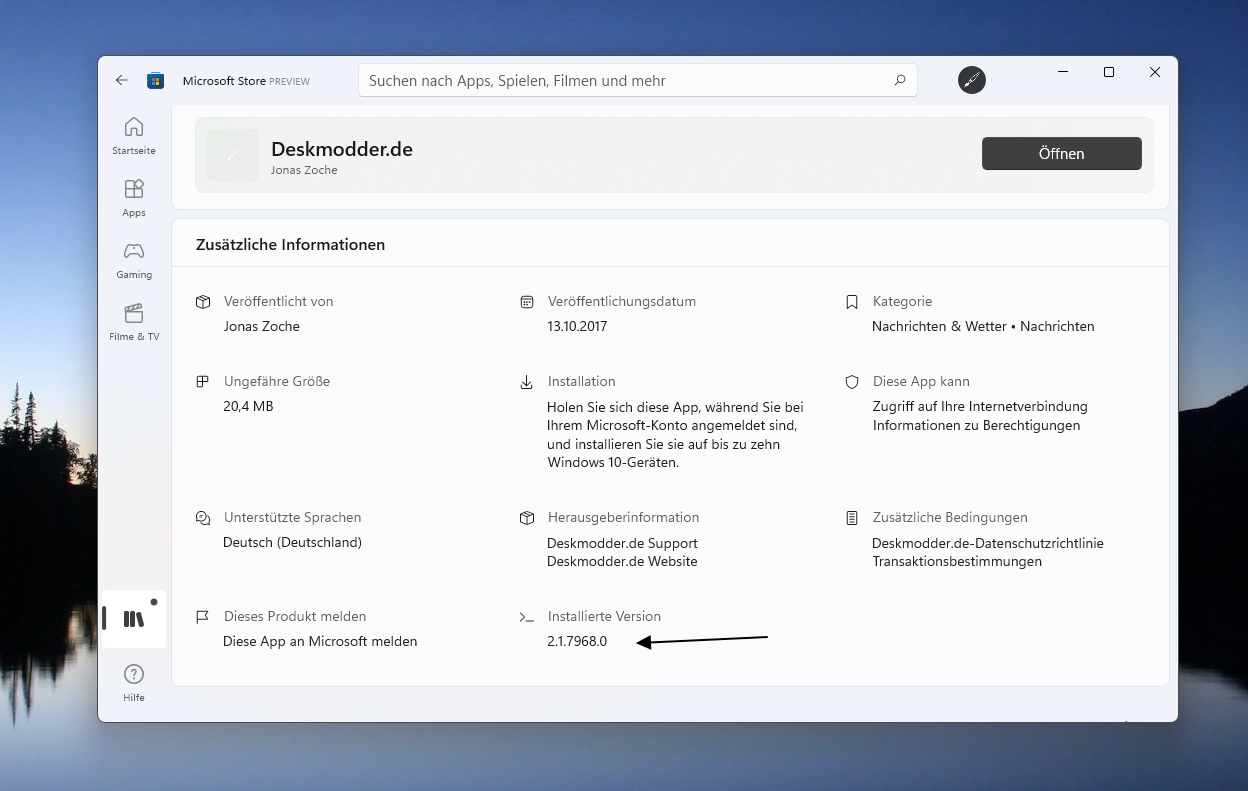The width and height of the screenshot is (1248, 791).
Task: Open the Library from the sidebar
Action: [133, 619]
